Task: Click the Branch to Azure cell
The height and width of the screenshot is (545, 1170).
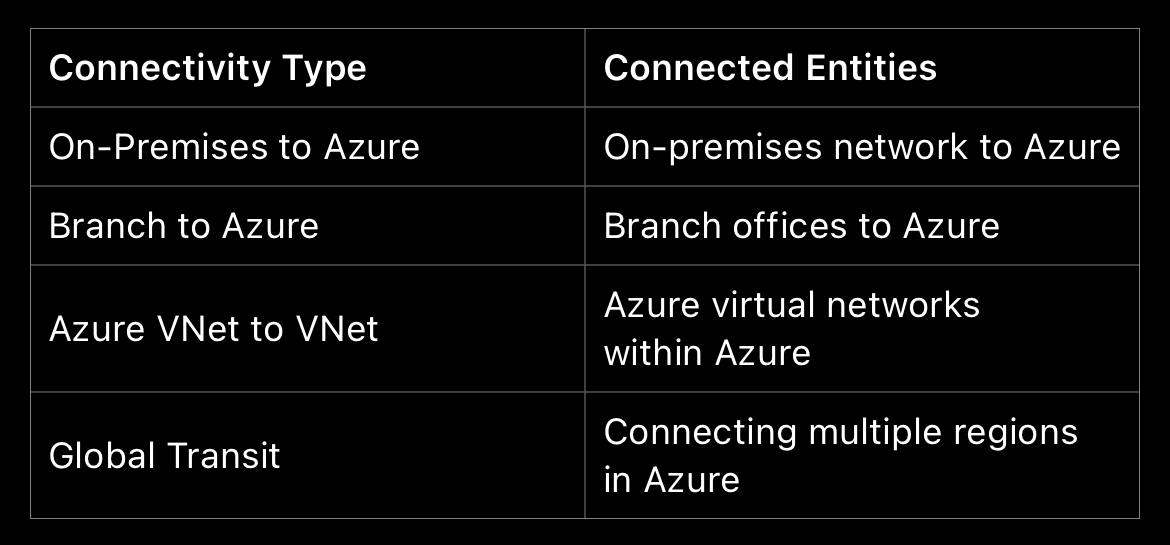Action: [184, 226]
